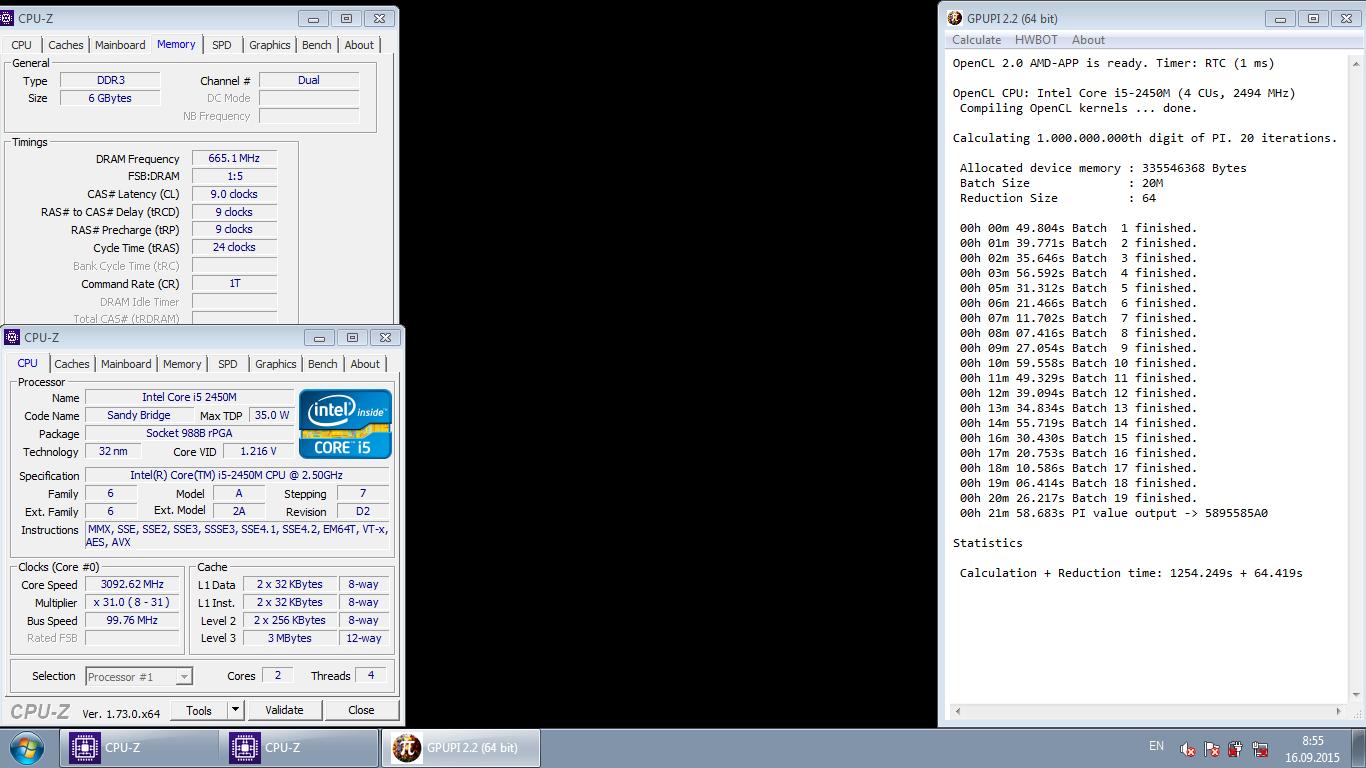This screenshot has height=768, width=1366.
Task: Click the muted volume tray icon
Action: coord(1187,749)
